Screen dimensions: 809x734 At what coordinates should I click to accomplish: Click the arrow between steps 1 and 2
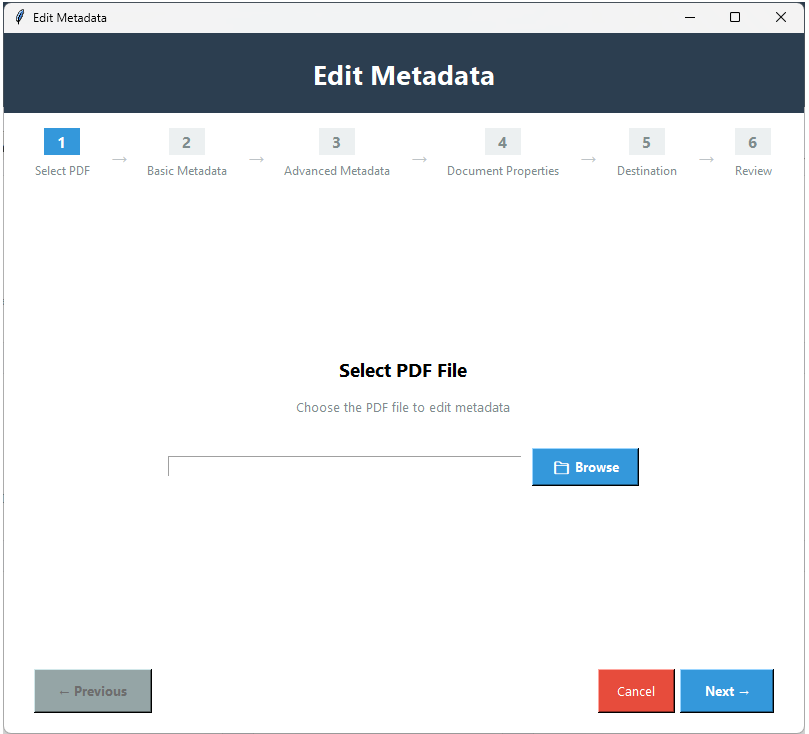click(119, 158)
